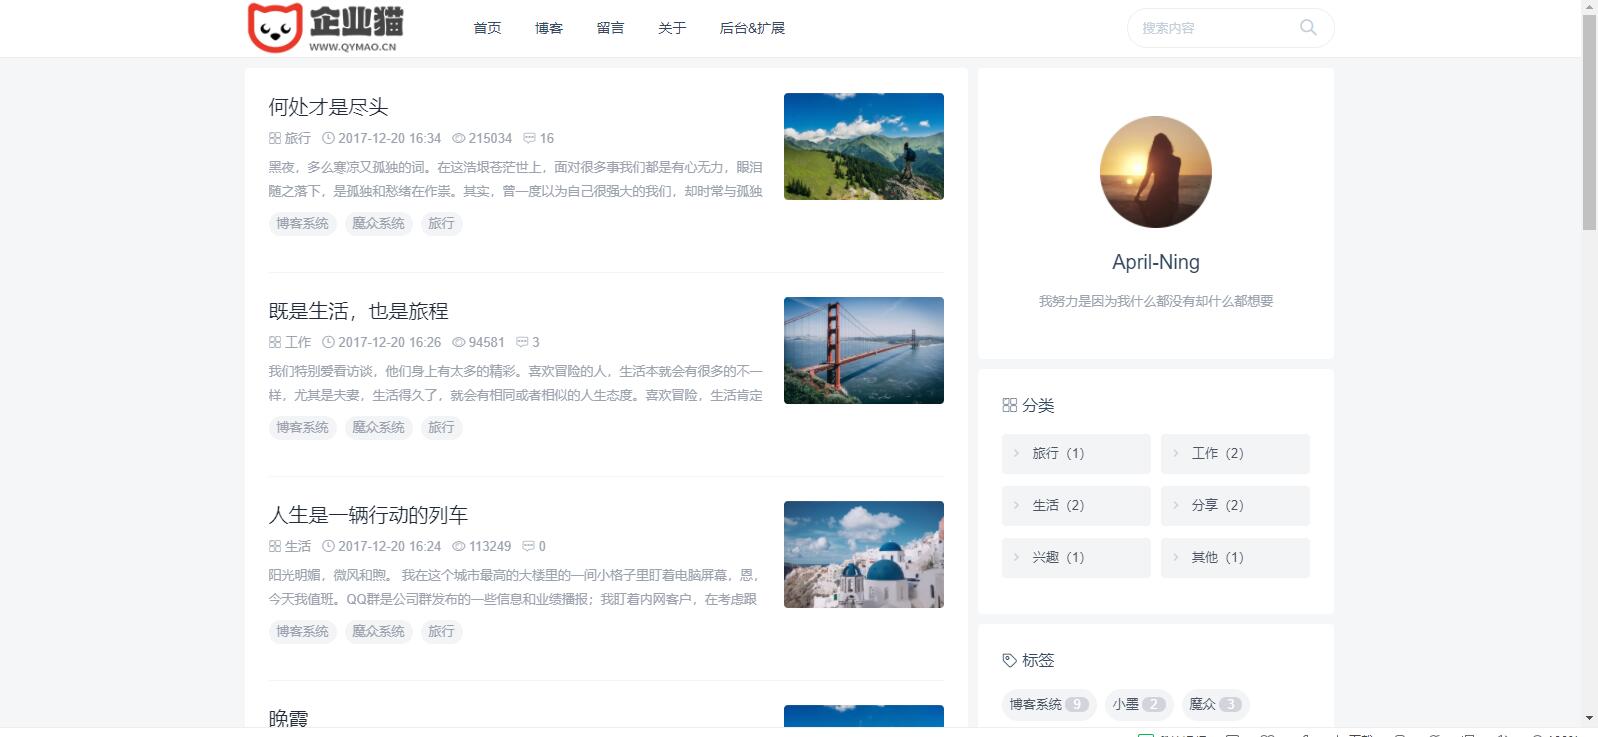
Task: Open article 既是生活，也是旅程
Action: coord(358,311)
